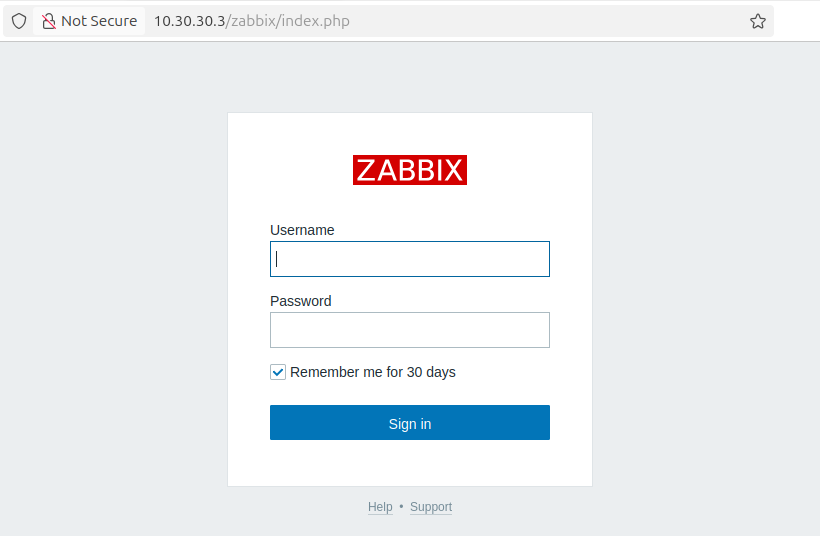Click the bullet separator between Help and Support
This screenshot has width=820, height=536.
401,507
